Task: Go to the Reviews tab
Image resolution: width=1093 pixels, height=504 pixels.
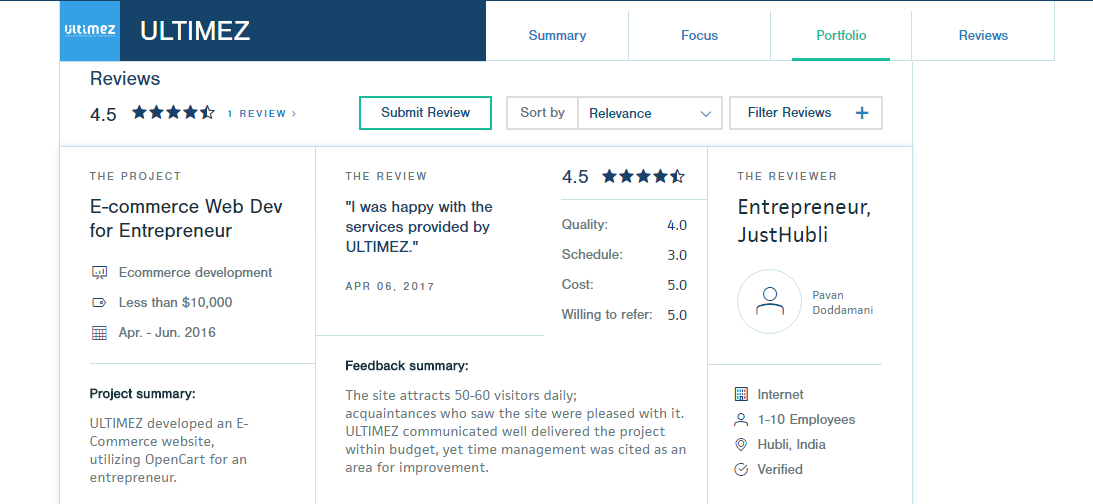Action: [x=983, y=36]
